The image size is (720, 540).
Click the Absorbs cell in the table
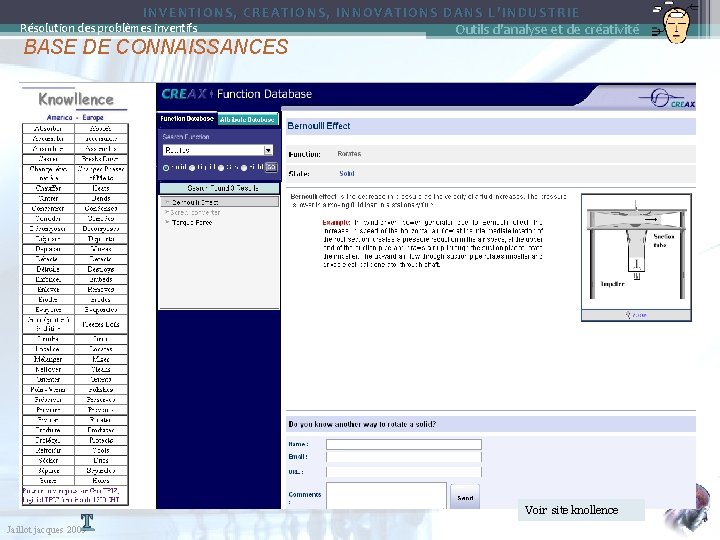(101, 129)
